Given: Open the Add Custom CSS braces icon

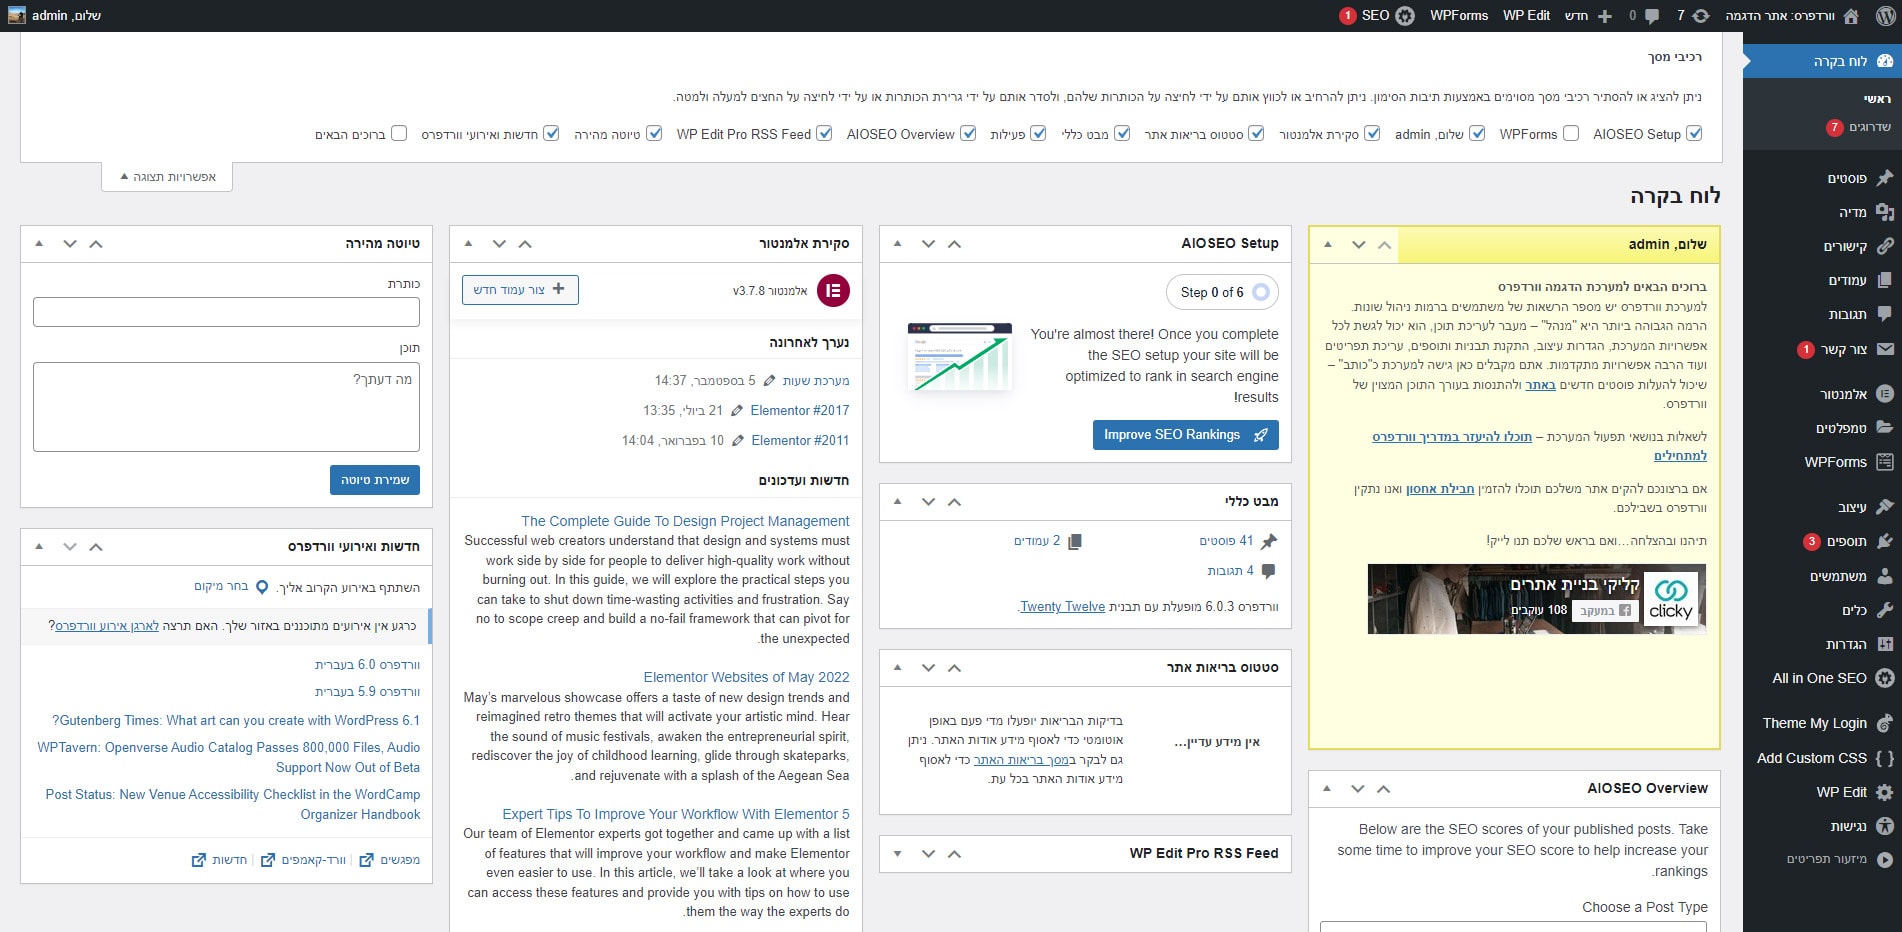Looking at the screenshot, I should click(1884, 758).
